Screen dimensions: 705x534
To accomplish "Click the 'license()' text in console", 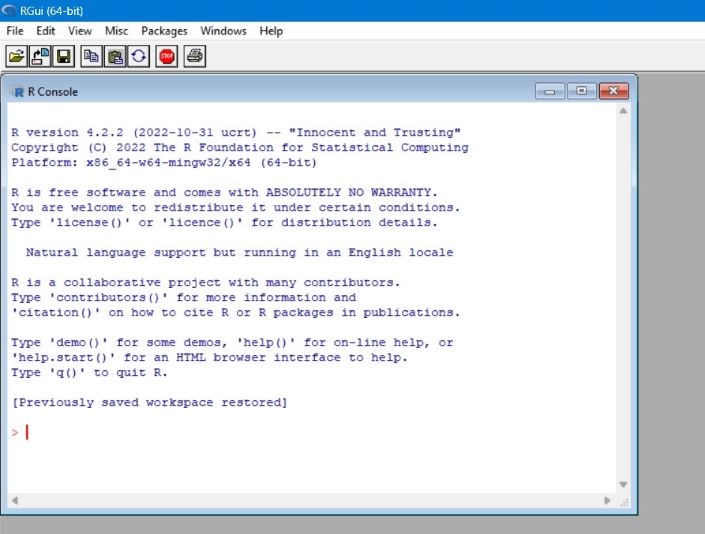I will pyautogui.click(x=89, y=222).
